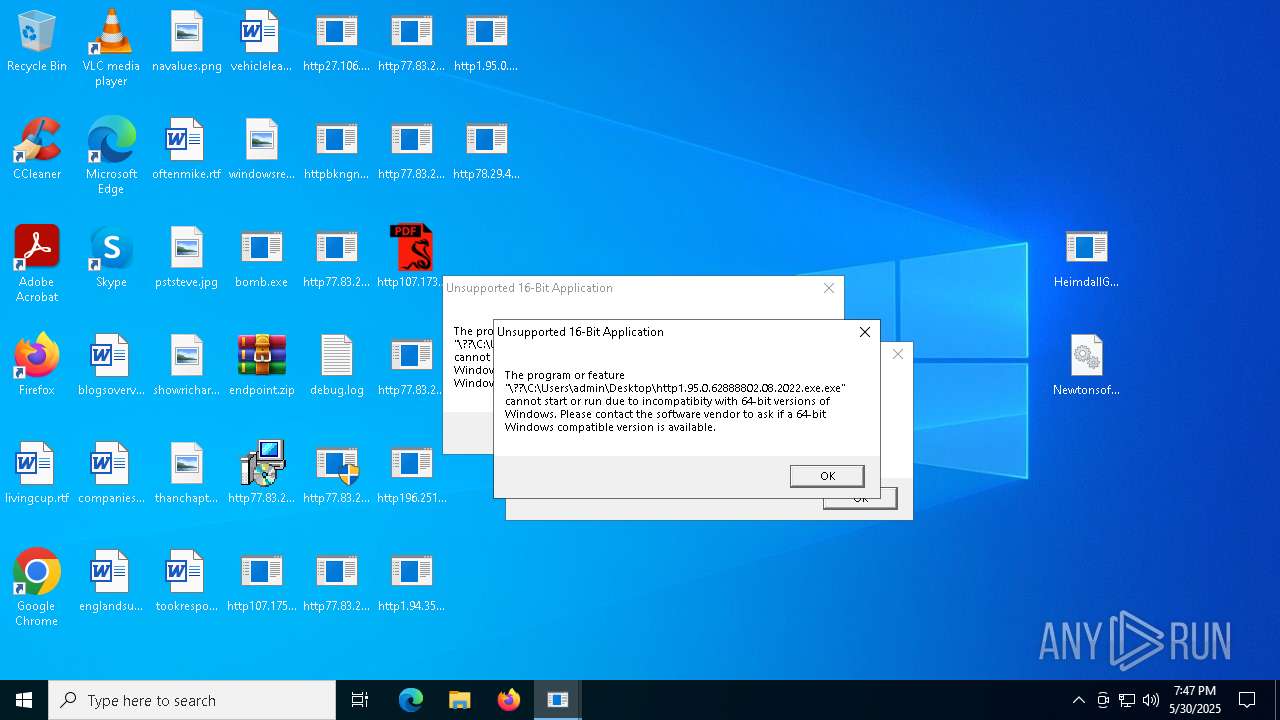The height and width of the screenshot is (720, 1280).
Task: Click the front dialog's title bar text
Action: pyautogui.click(x=580, y=332)
